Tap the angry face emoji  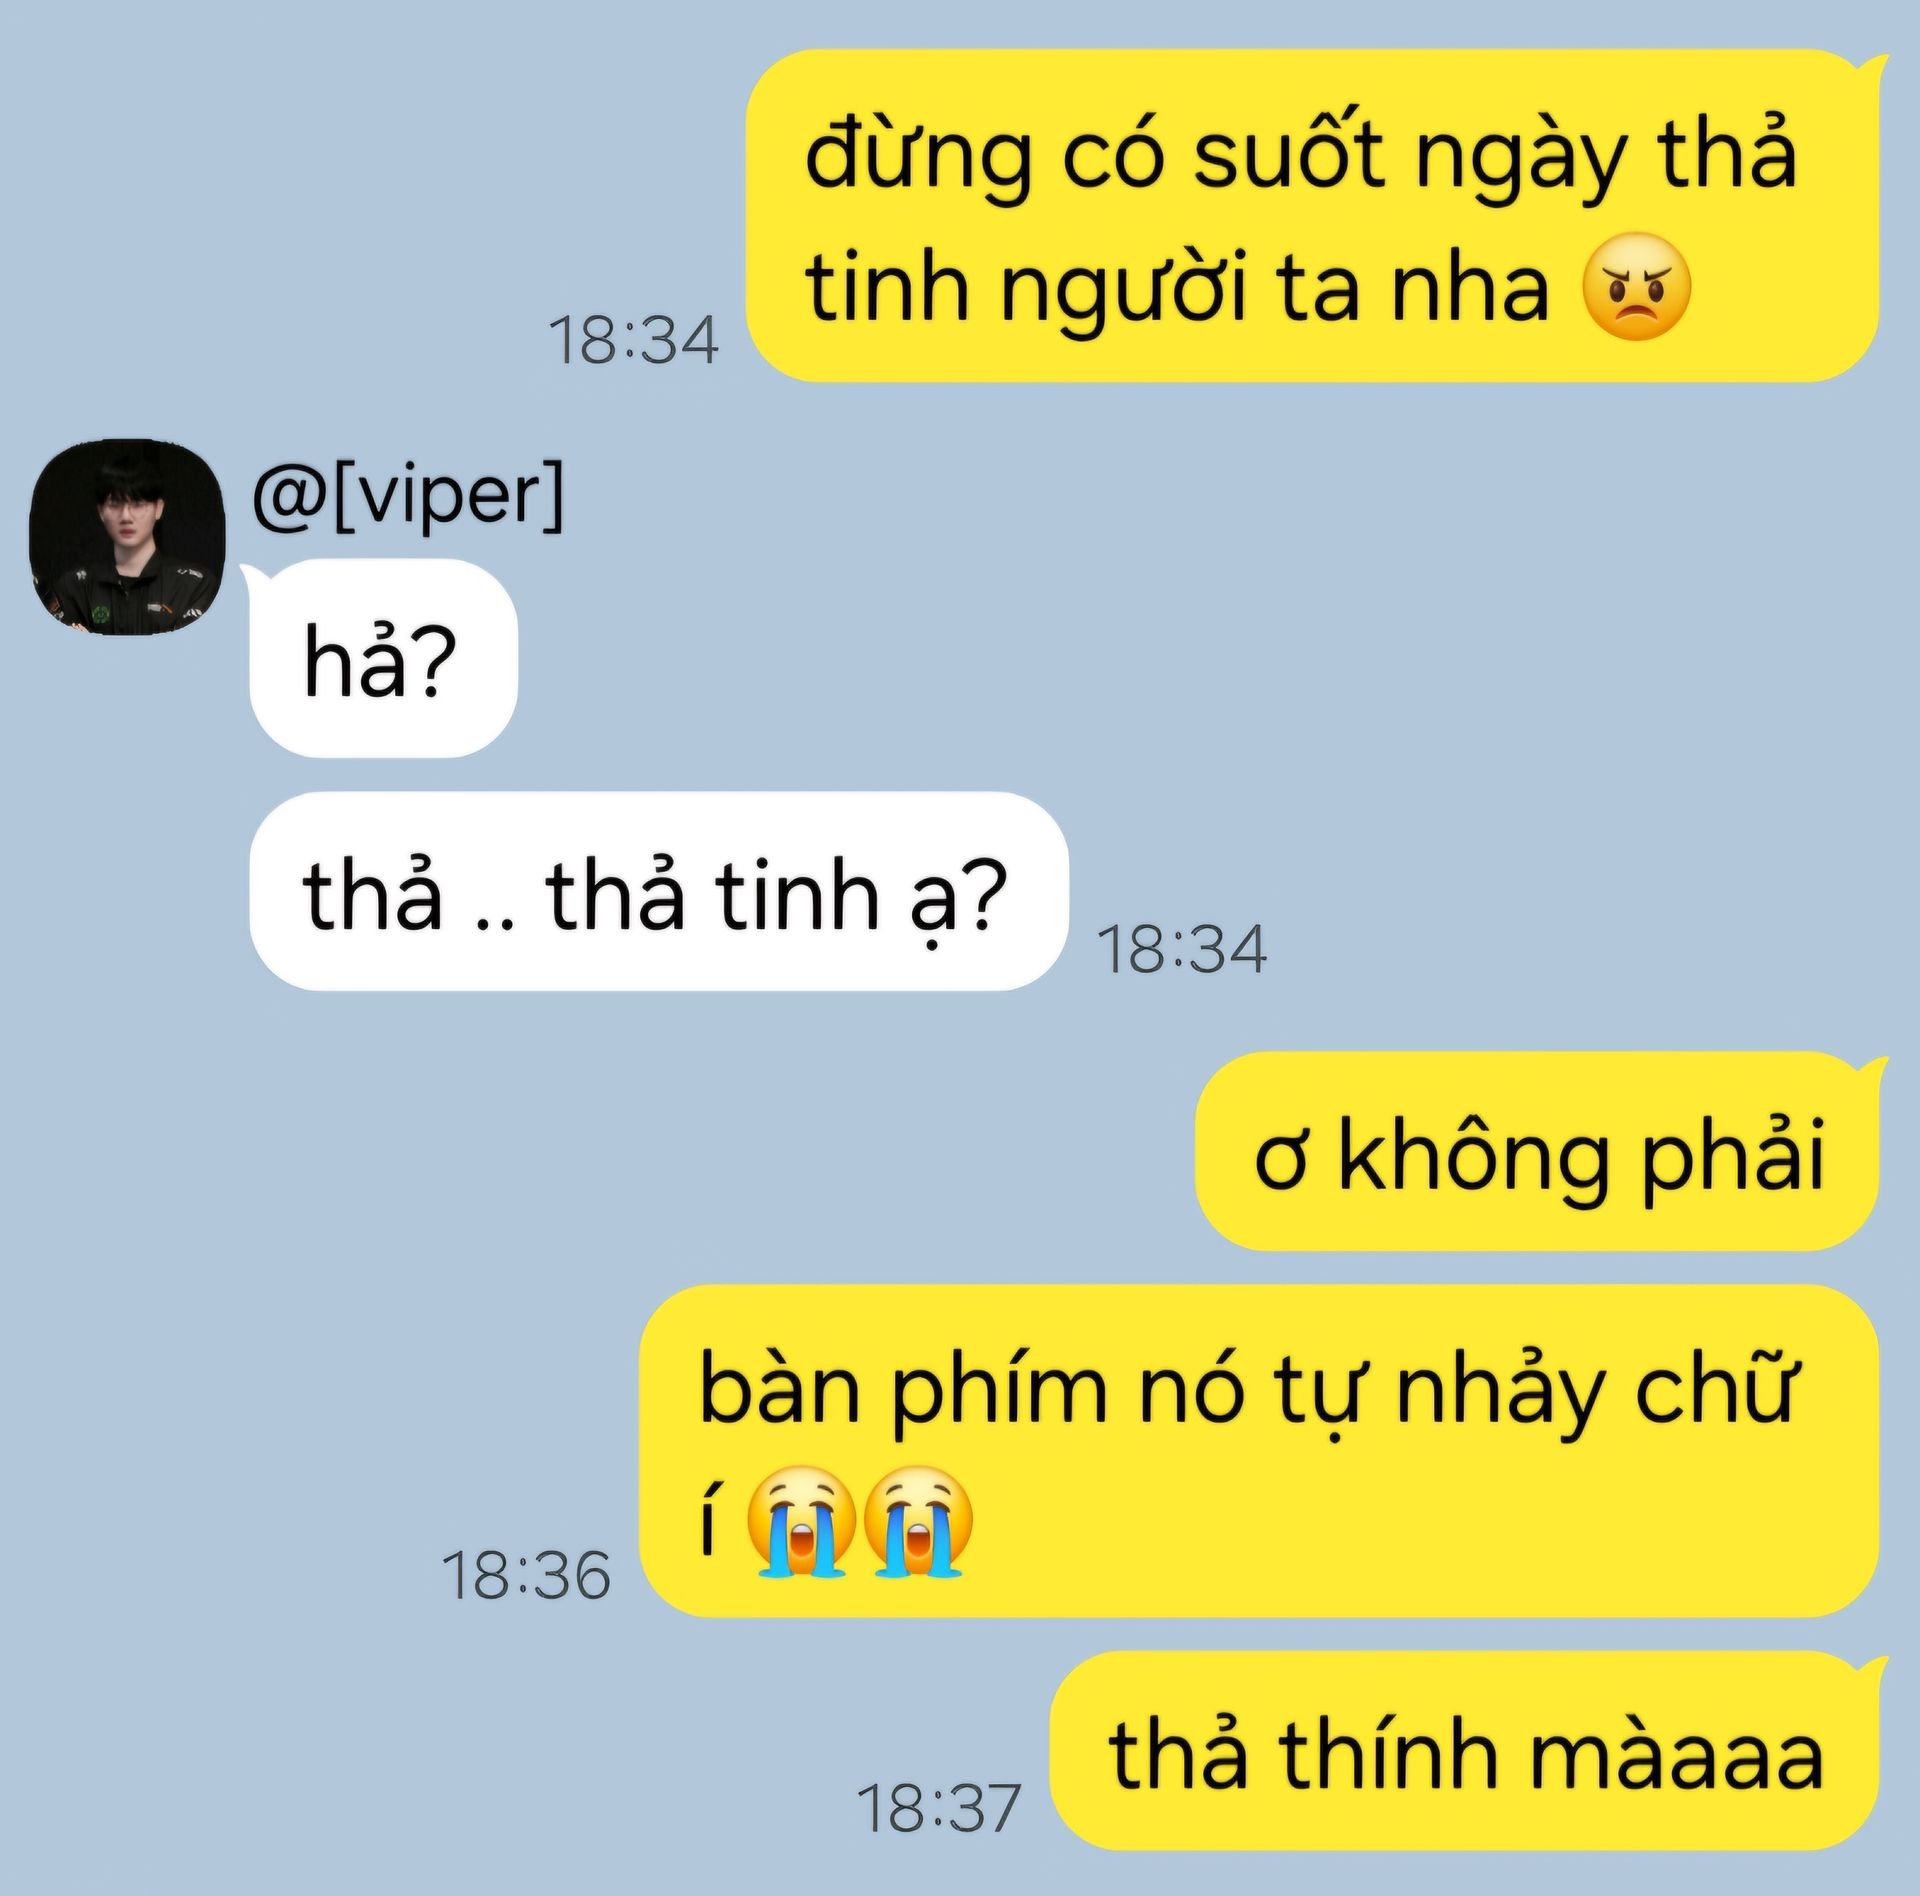(x=1636, y=287)
